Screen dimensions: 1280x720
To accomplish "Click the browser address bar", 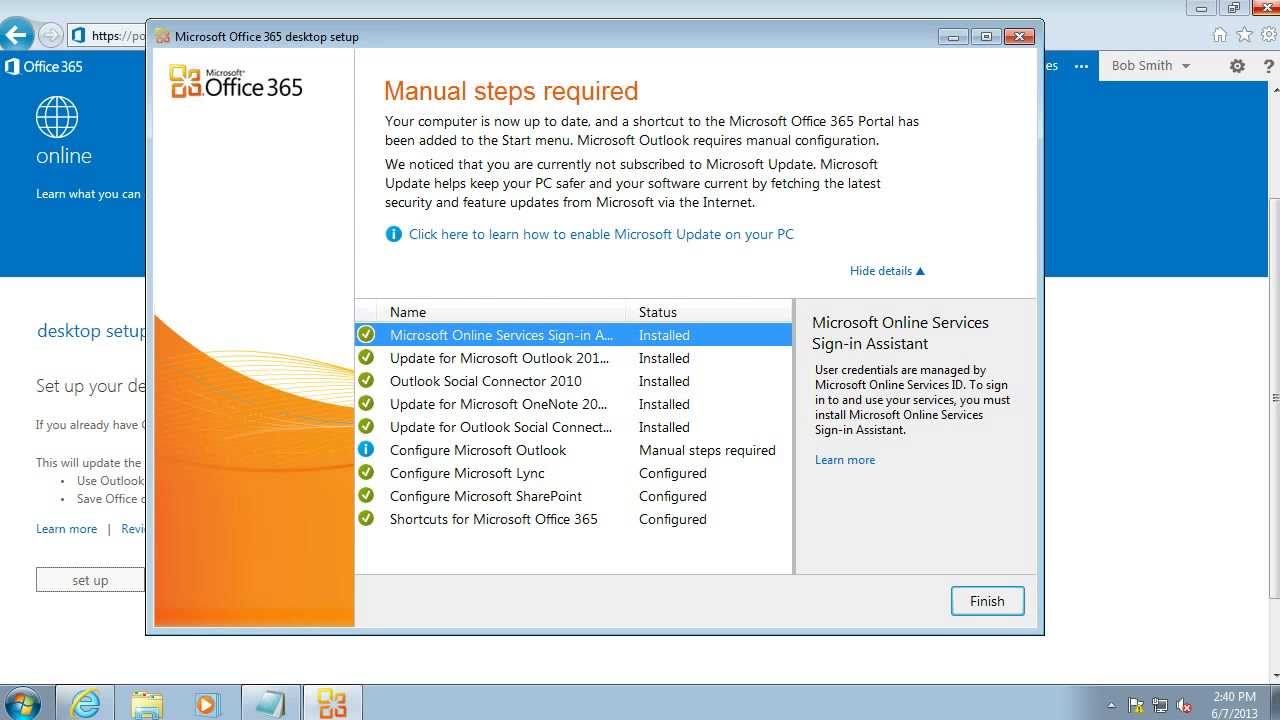I will click(x=108, y=36).
